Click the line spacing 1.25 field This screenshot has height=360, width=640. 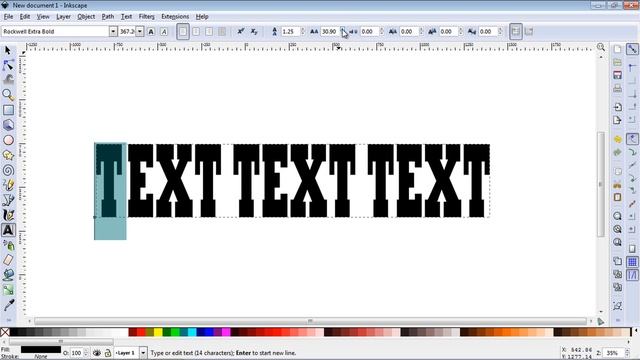click(x=290, y=31)
